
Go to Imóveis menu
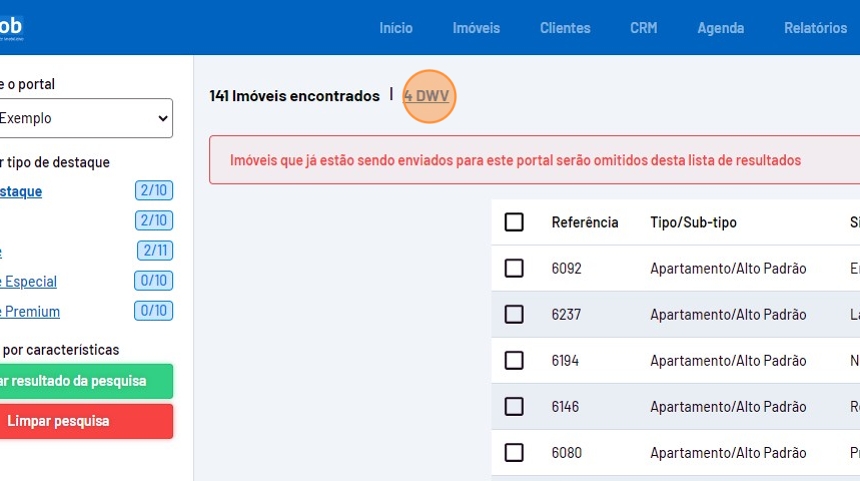[x=476, y=28]
